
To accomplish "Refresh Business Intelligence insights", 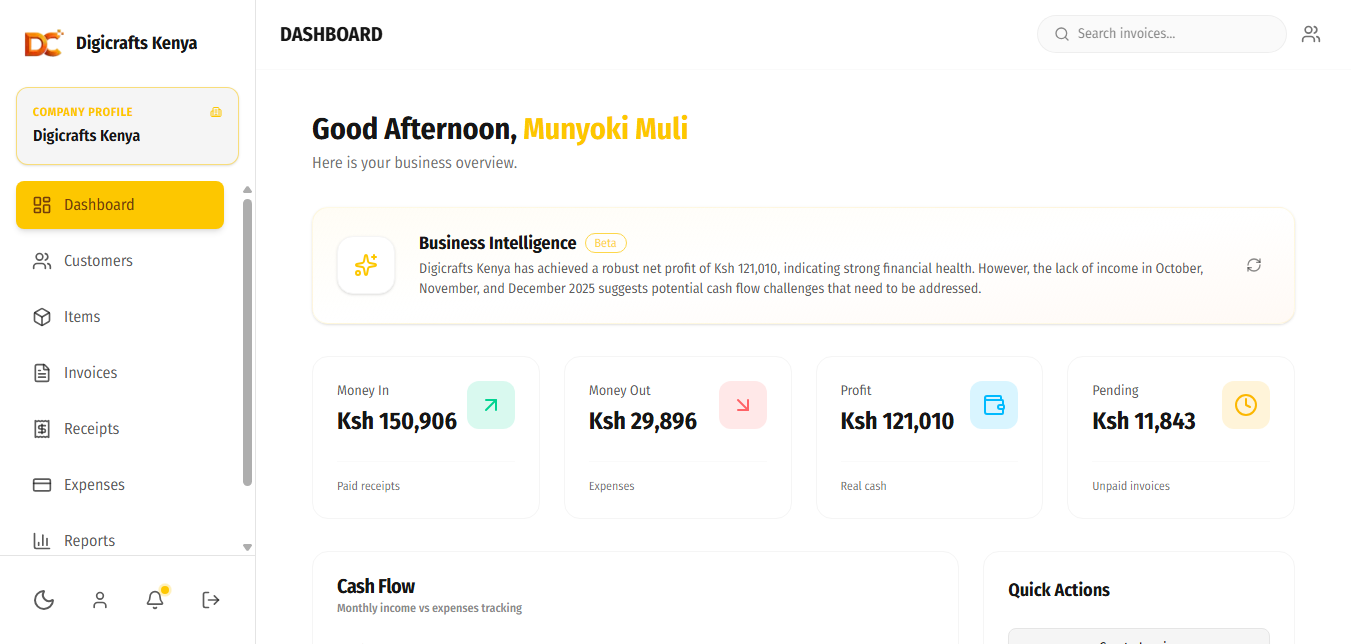I will point(1254,265).
